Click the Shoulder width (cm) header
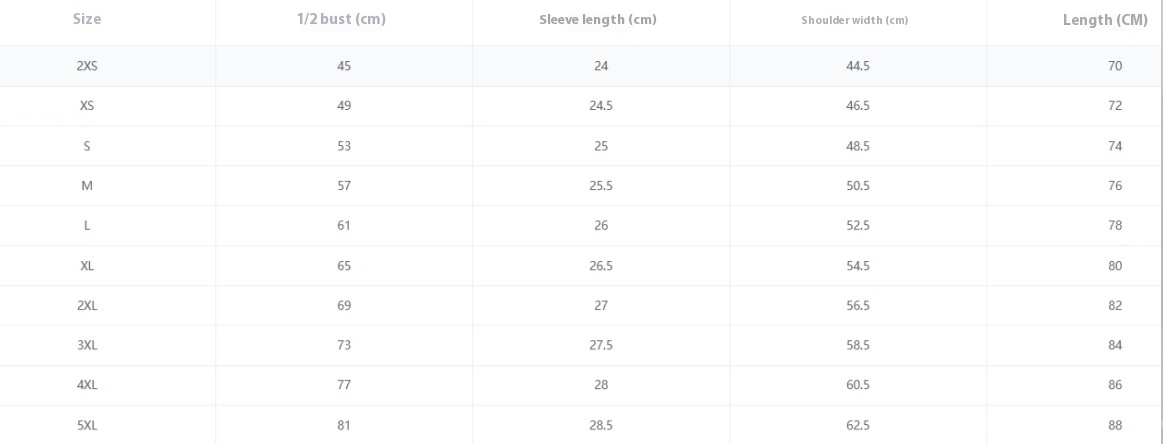Screen dimensions: 1163x444 point(854,20)
